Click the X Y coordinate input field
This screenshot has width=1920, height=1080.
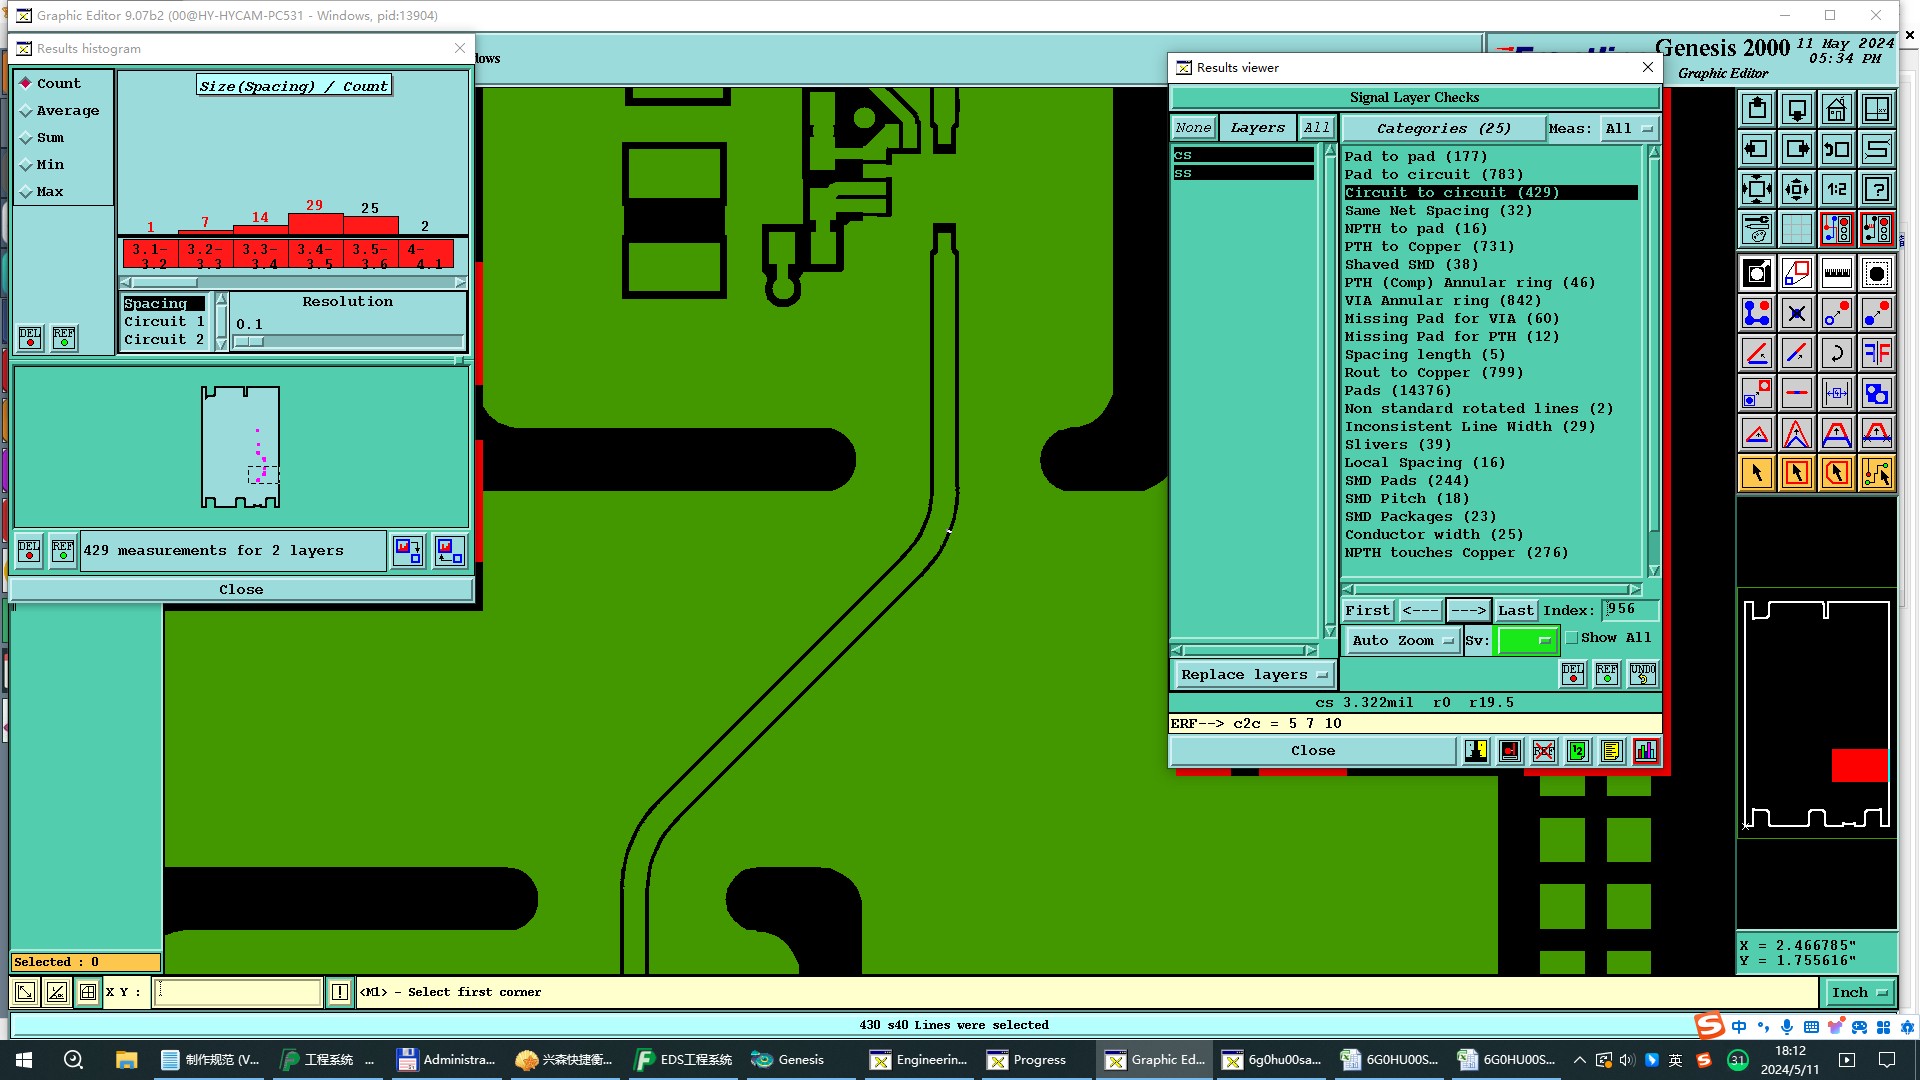237,992
